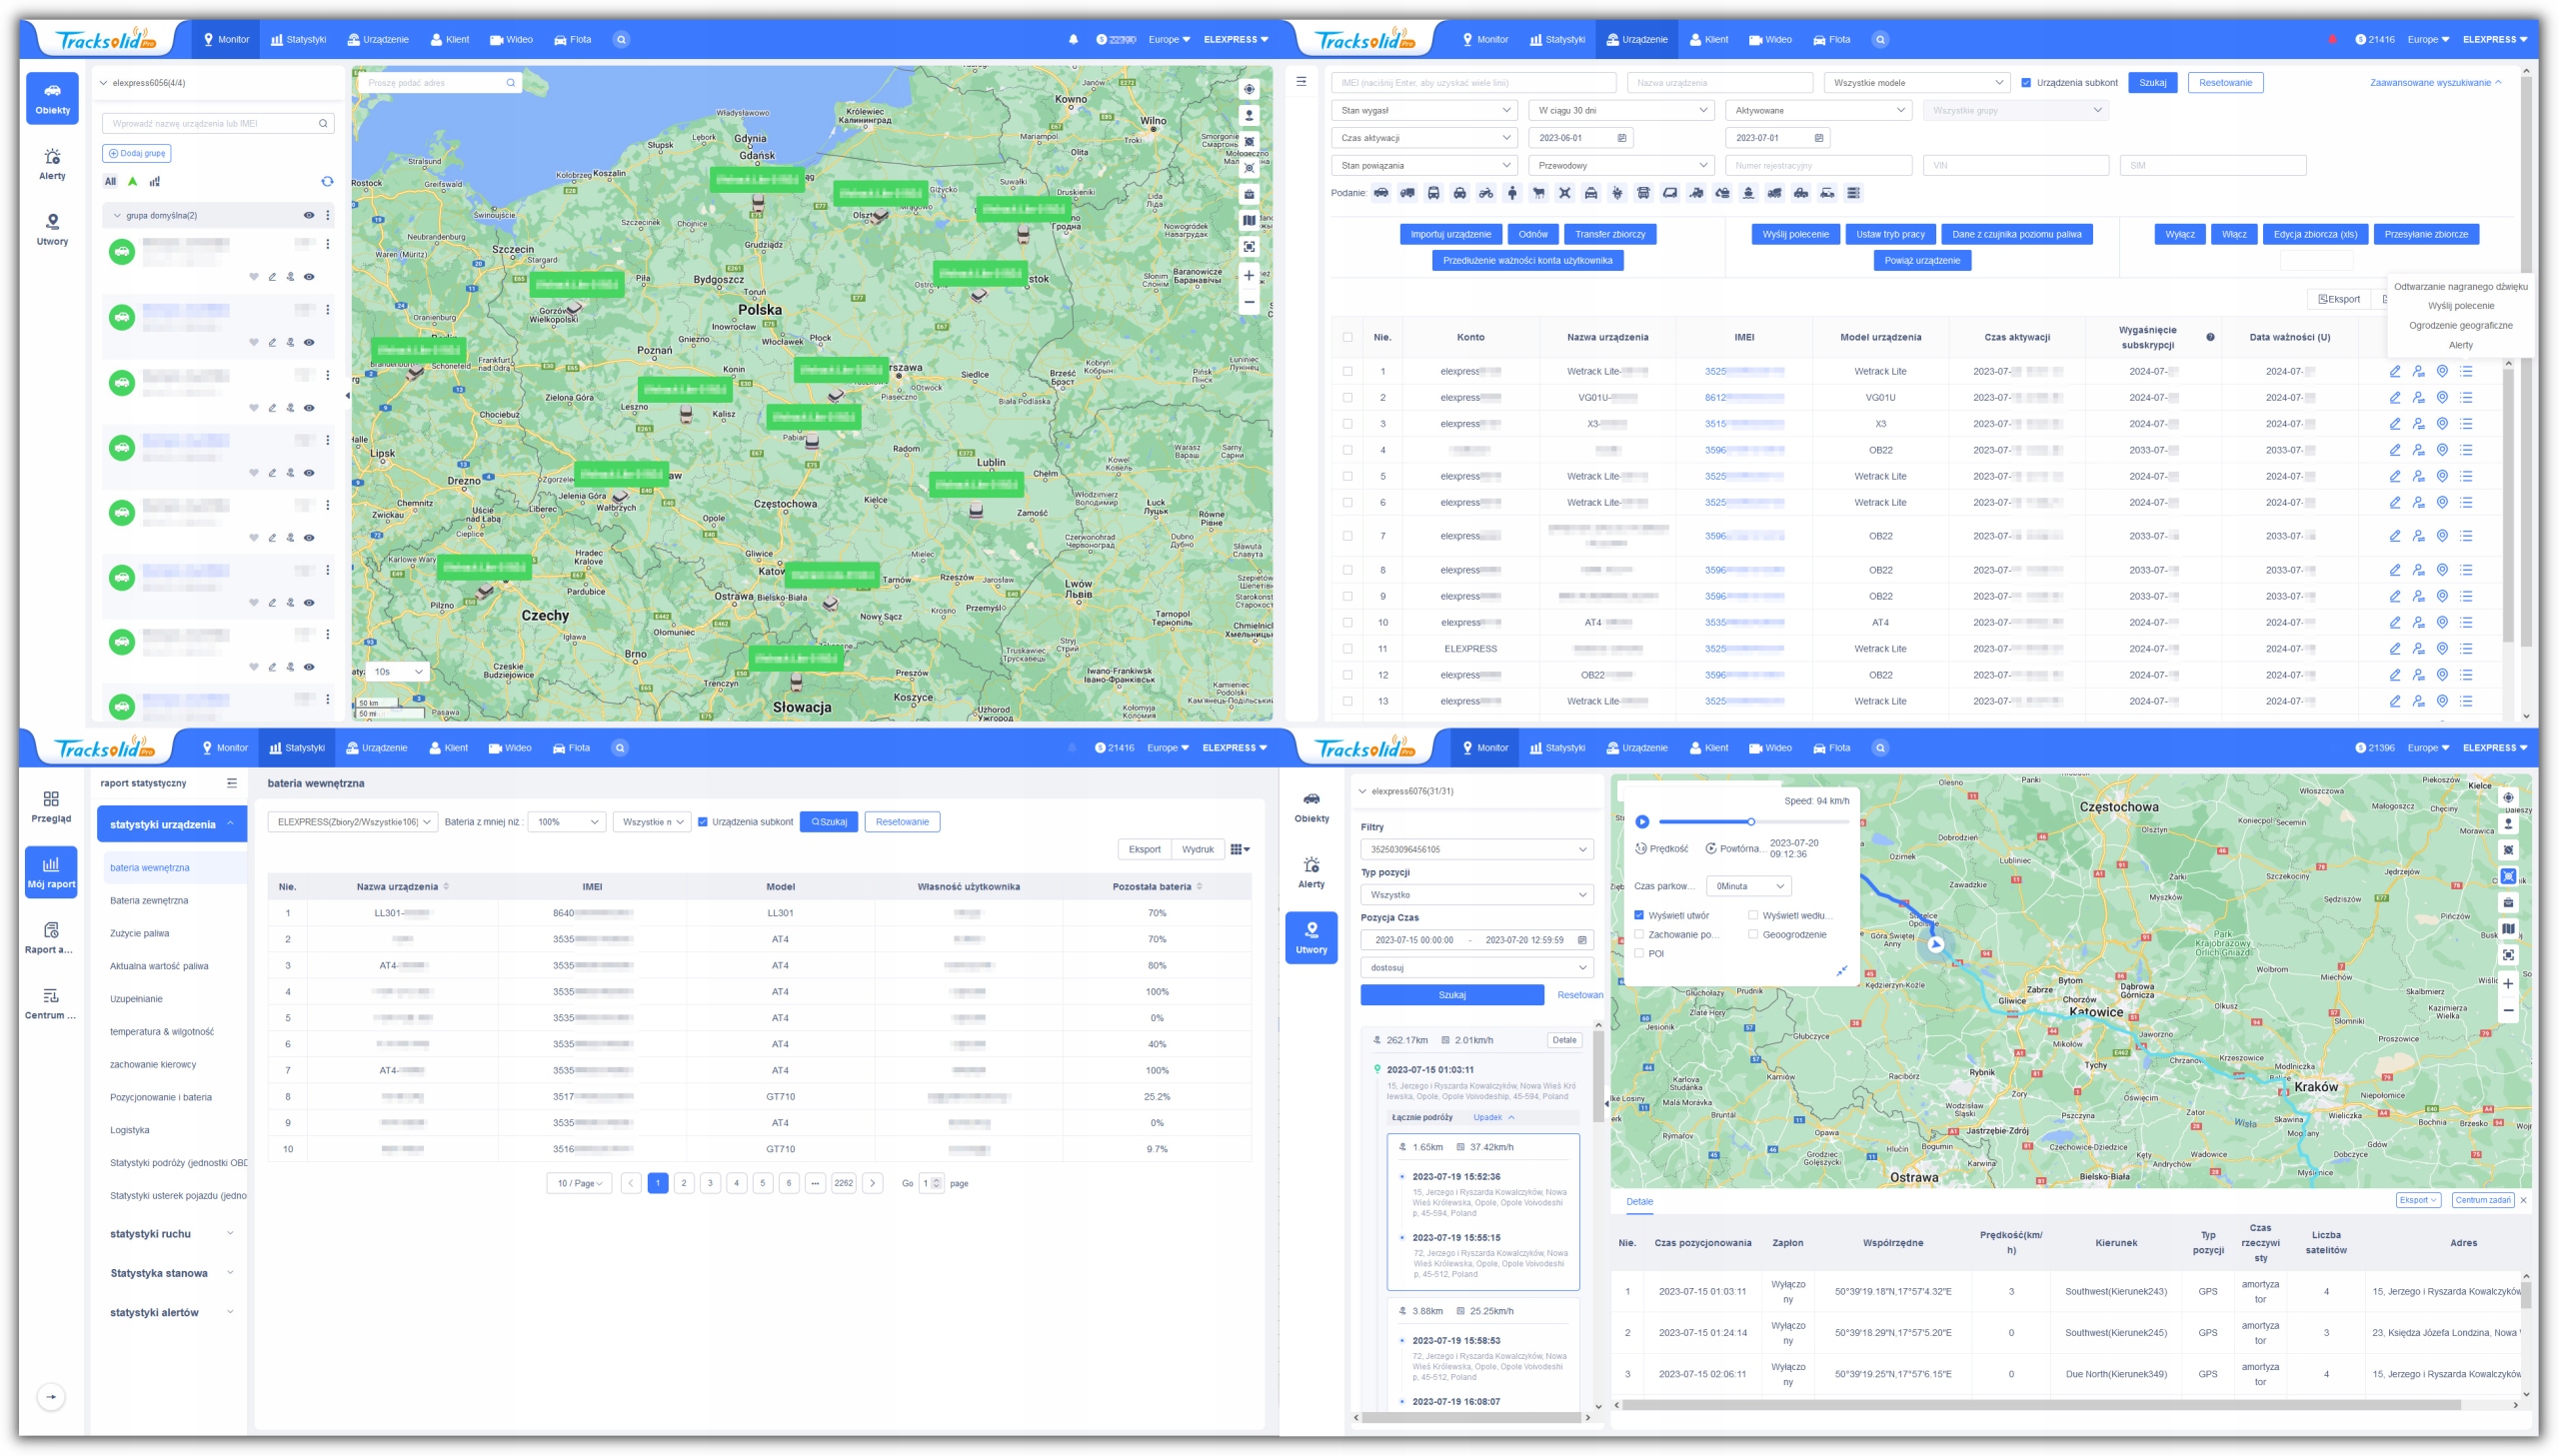Open Zużycie paliwa report menu item
The height and width of the screenshot is (1456, 2559).
[140, 933]
